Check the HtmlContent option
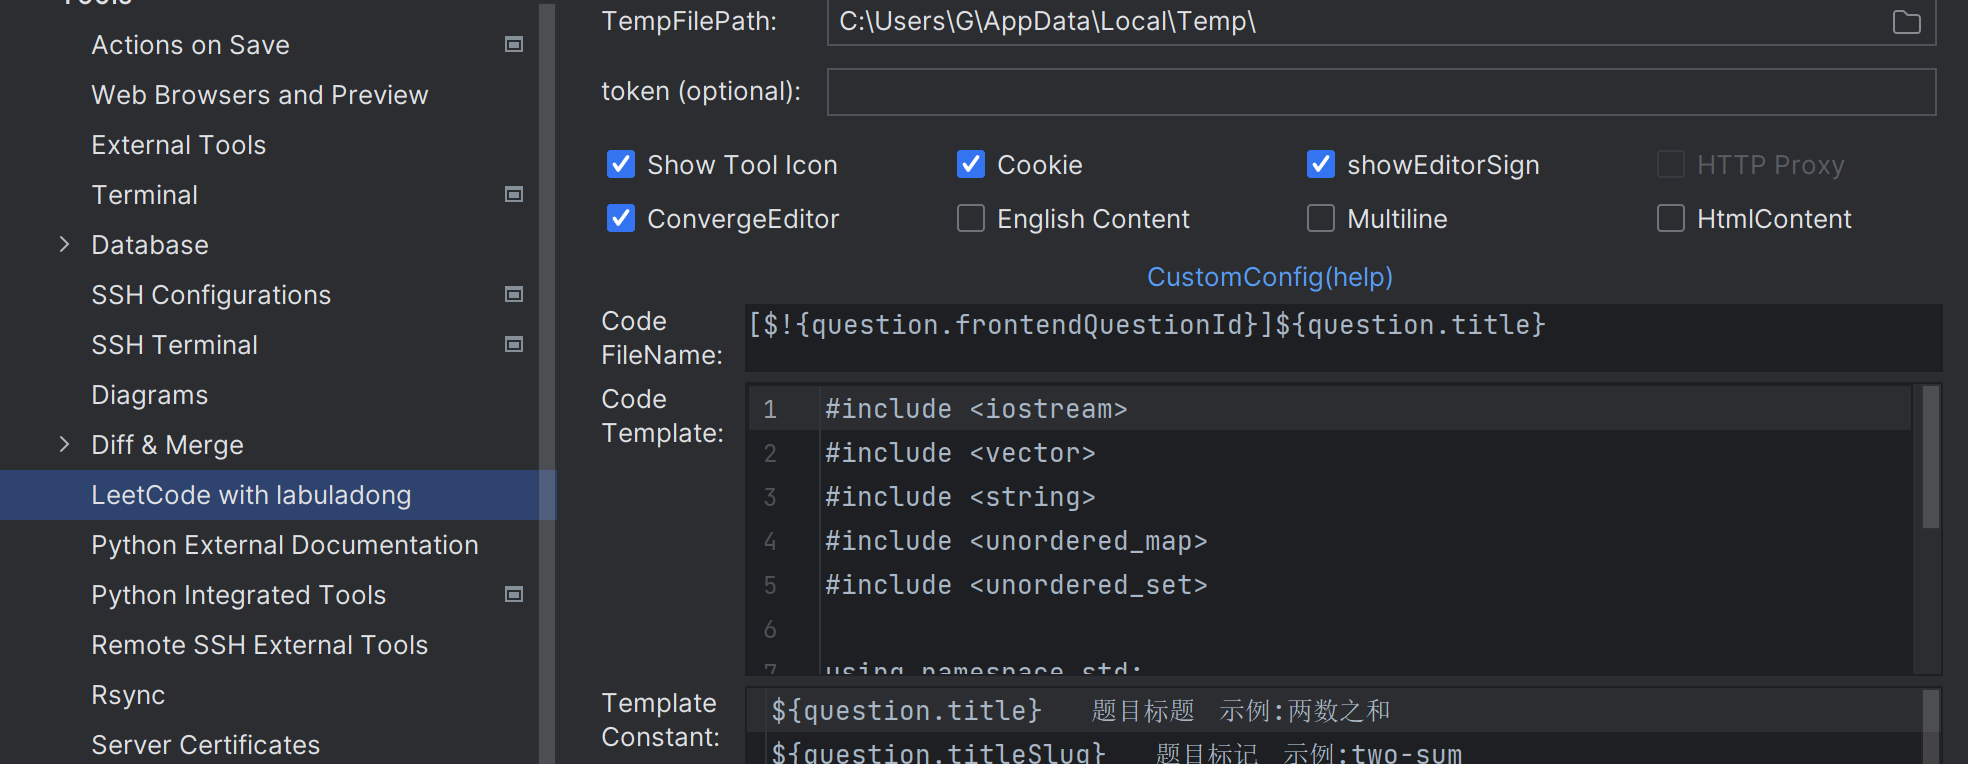Viewport: 1968px width, 764px height. tap(1671, 218)
